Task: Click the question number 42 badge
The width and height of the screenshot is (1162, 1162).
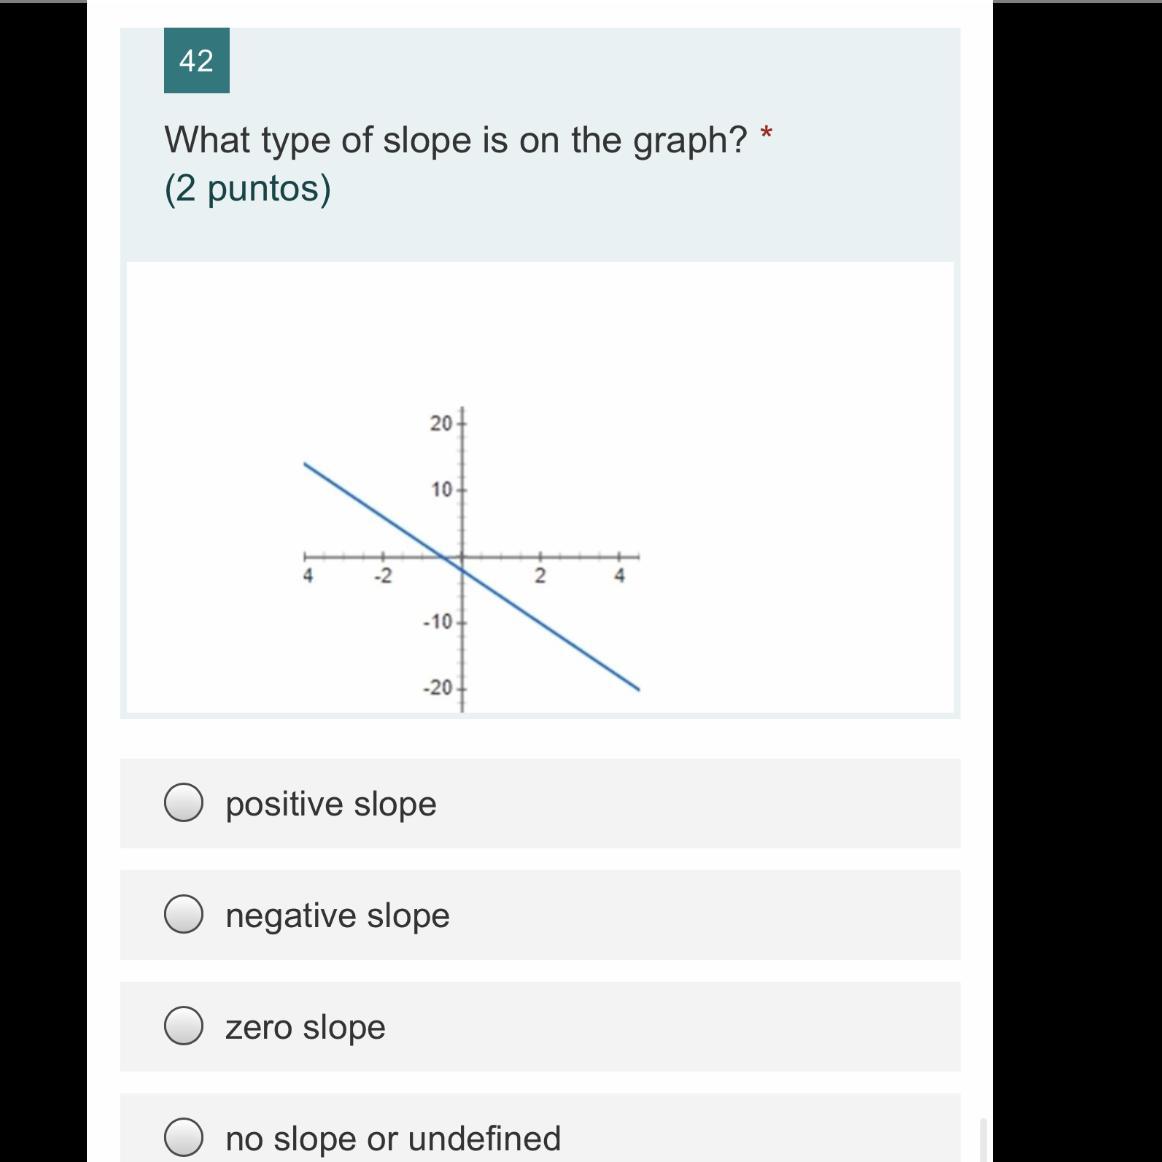Action: tap(196, 61)
